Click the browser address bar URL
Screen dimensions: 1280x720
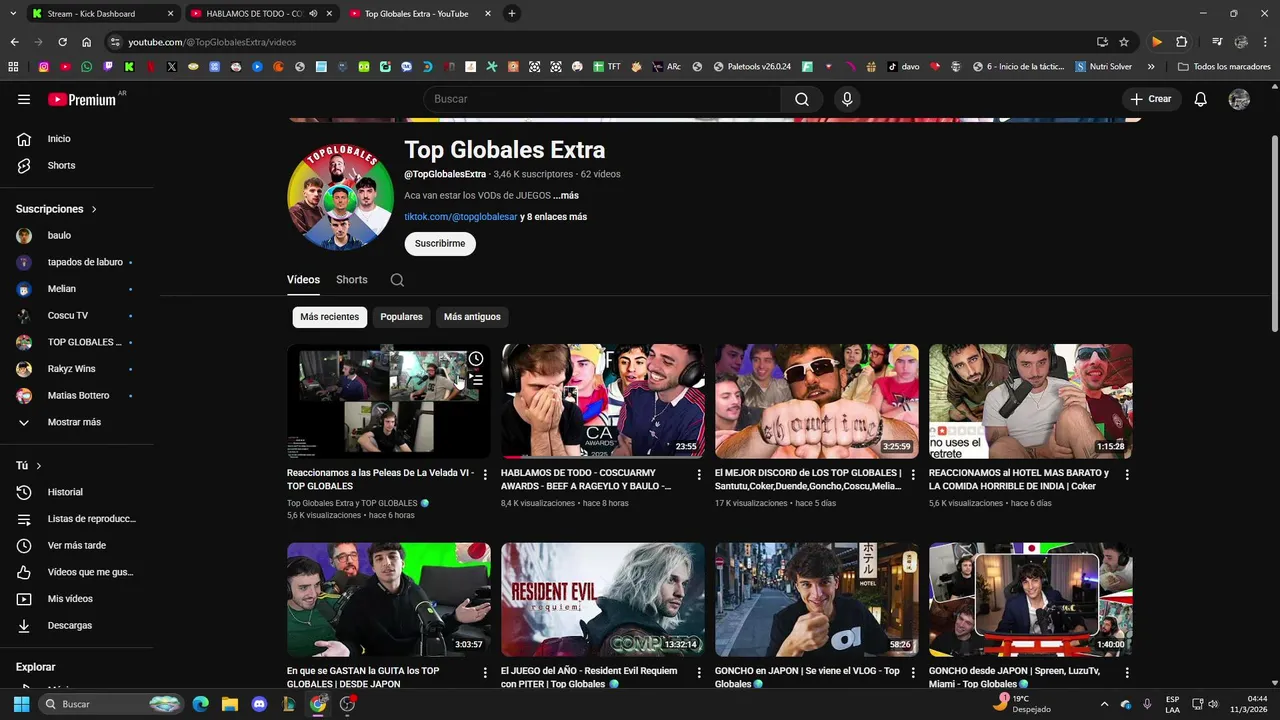tap(212, 42)
